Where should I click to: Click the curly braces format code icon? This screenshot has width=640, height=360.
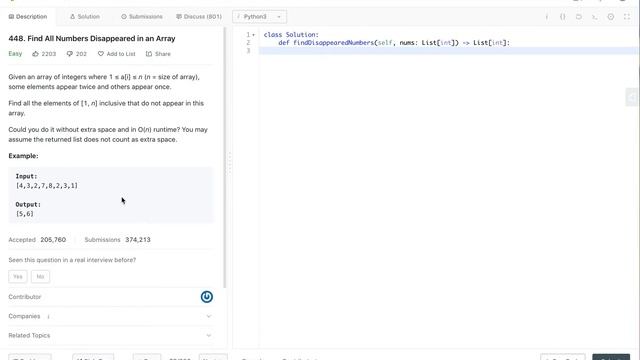pyautogui.click(x=562, y=17)
